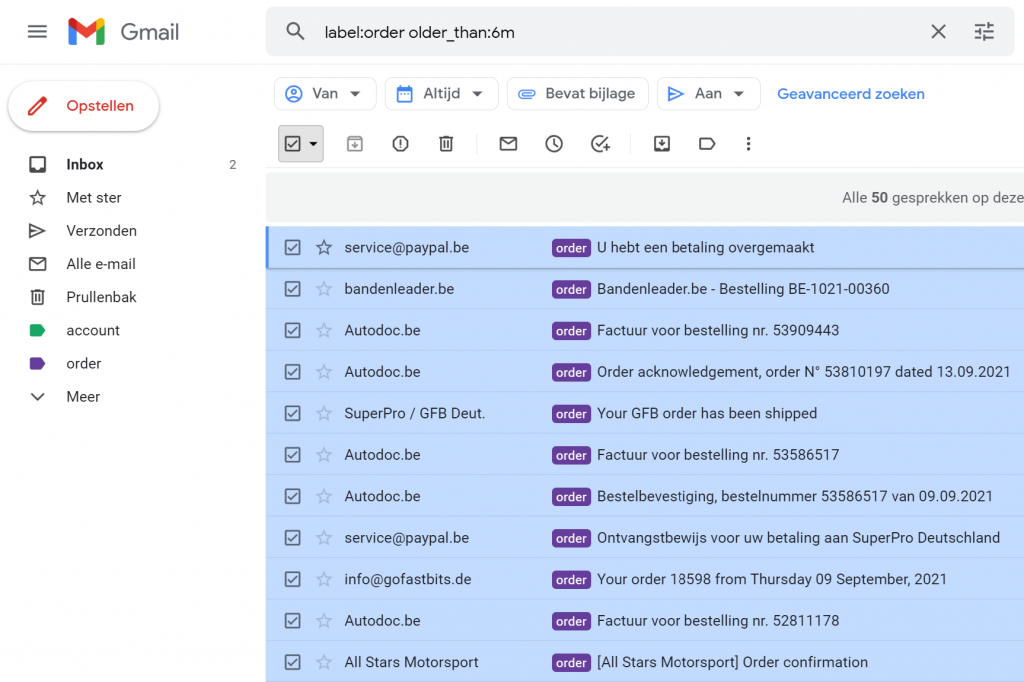Show search options sliders icon
The width and height of the screenshot is (1024, 682).
click(984, 31)
